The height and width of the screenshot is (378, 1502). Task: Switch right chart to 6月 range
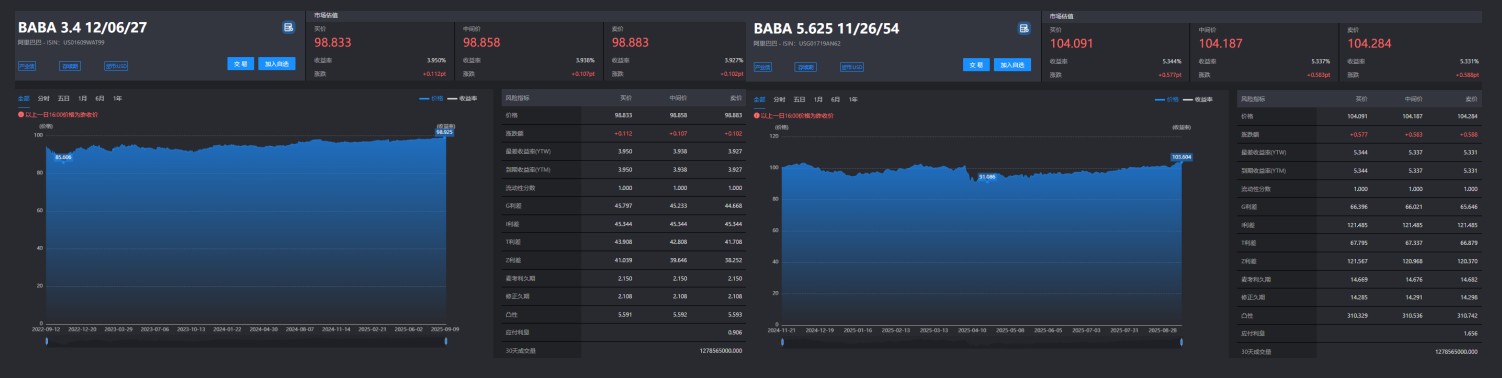coord(836,99)
